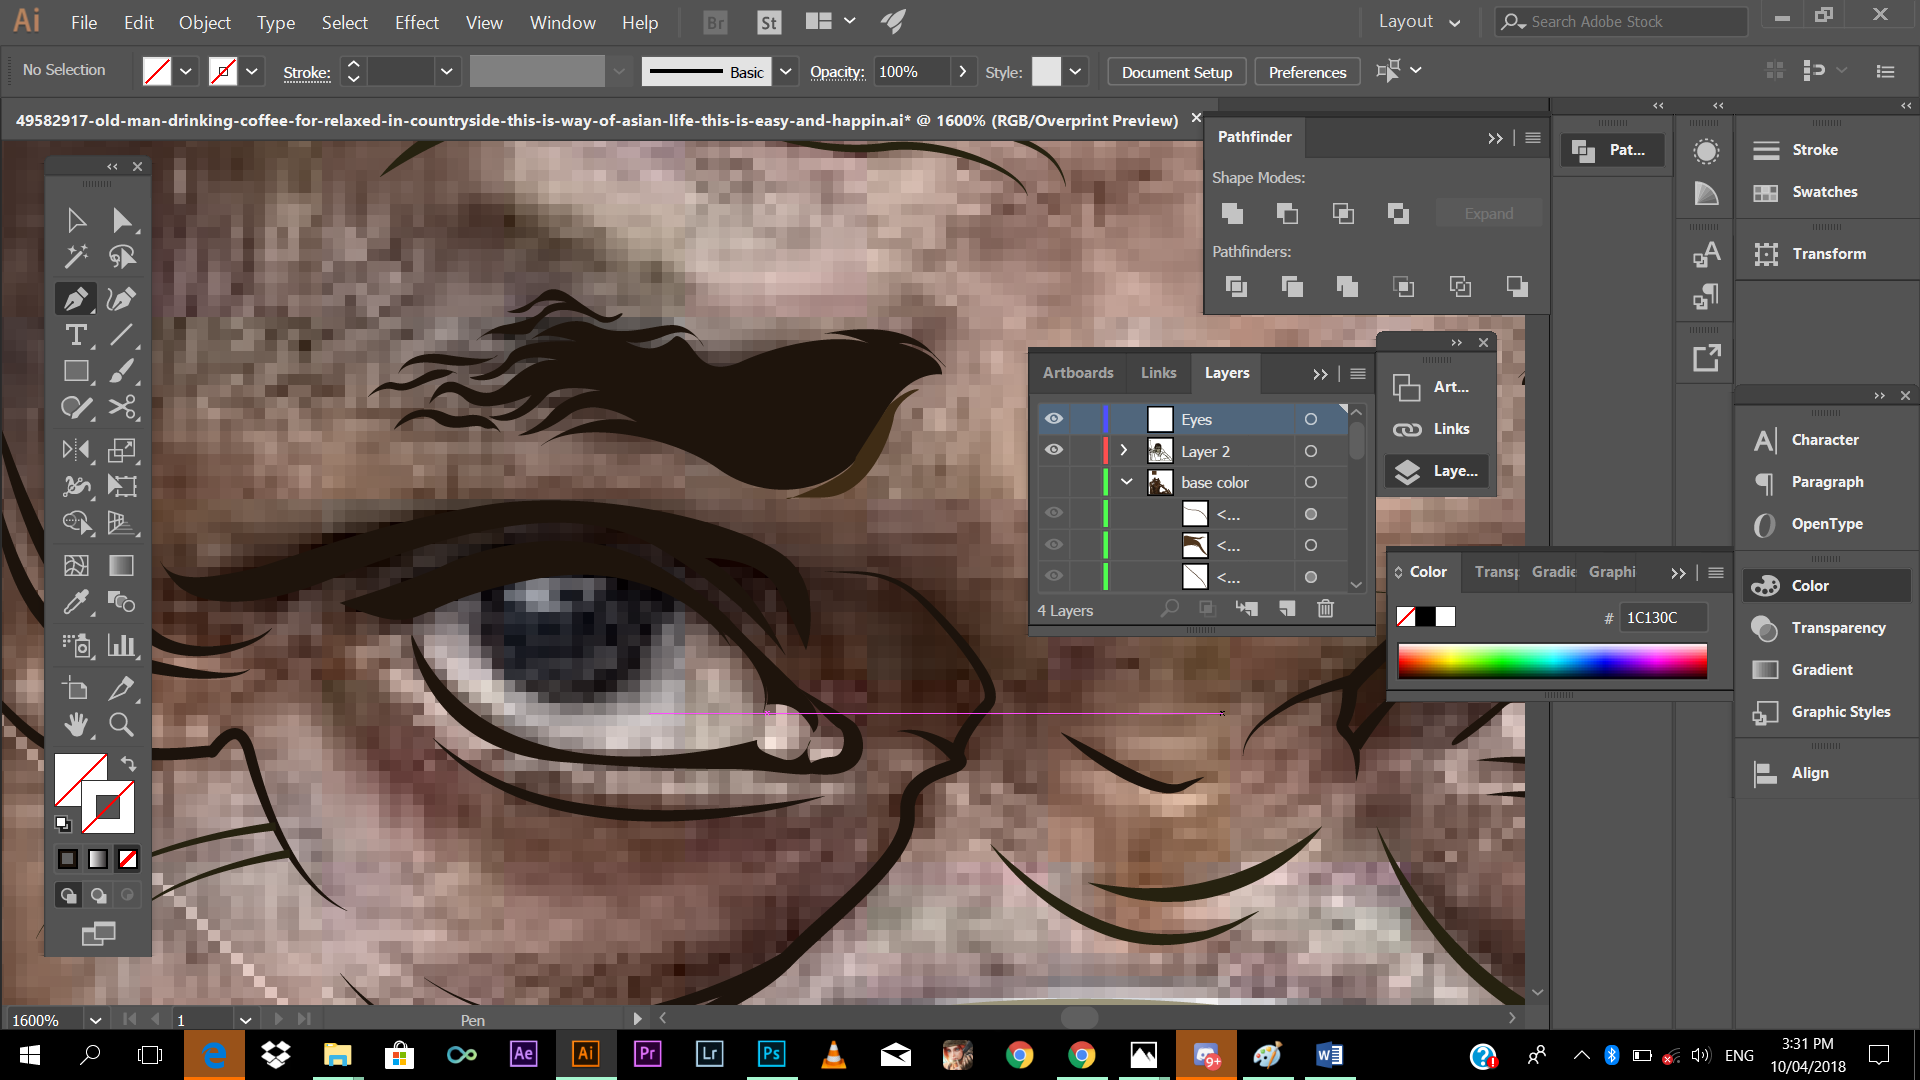The width and height of the screenshot is (1920, 1080).
Task: Click the color spectrum bar
Action: tap(1552, 661)
